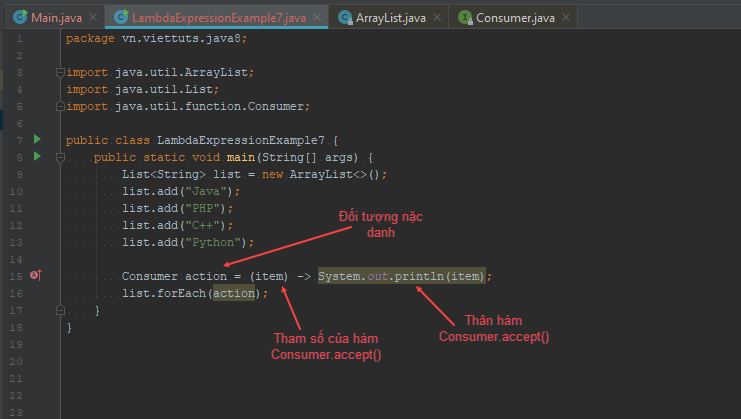Viewport: 741px width, 419px height.
Task: Click the Consumer.java interface icon
Action: click(465, 17)
